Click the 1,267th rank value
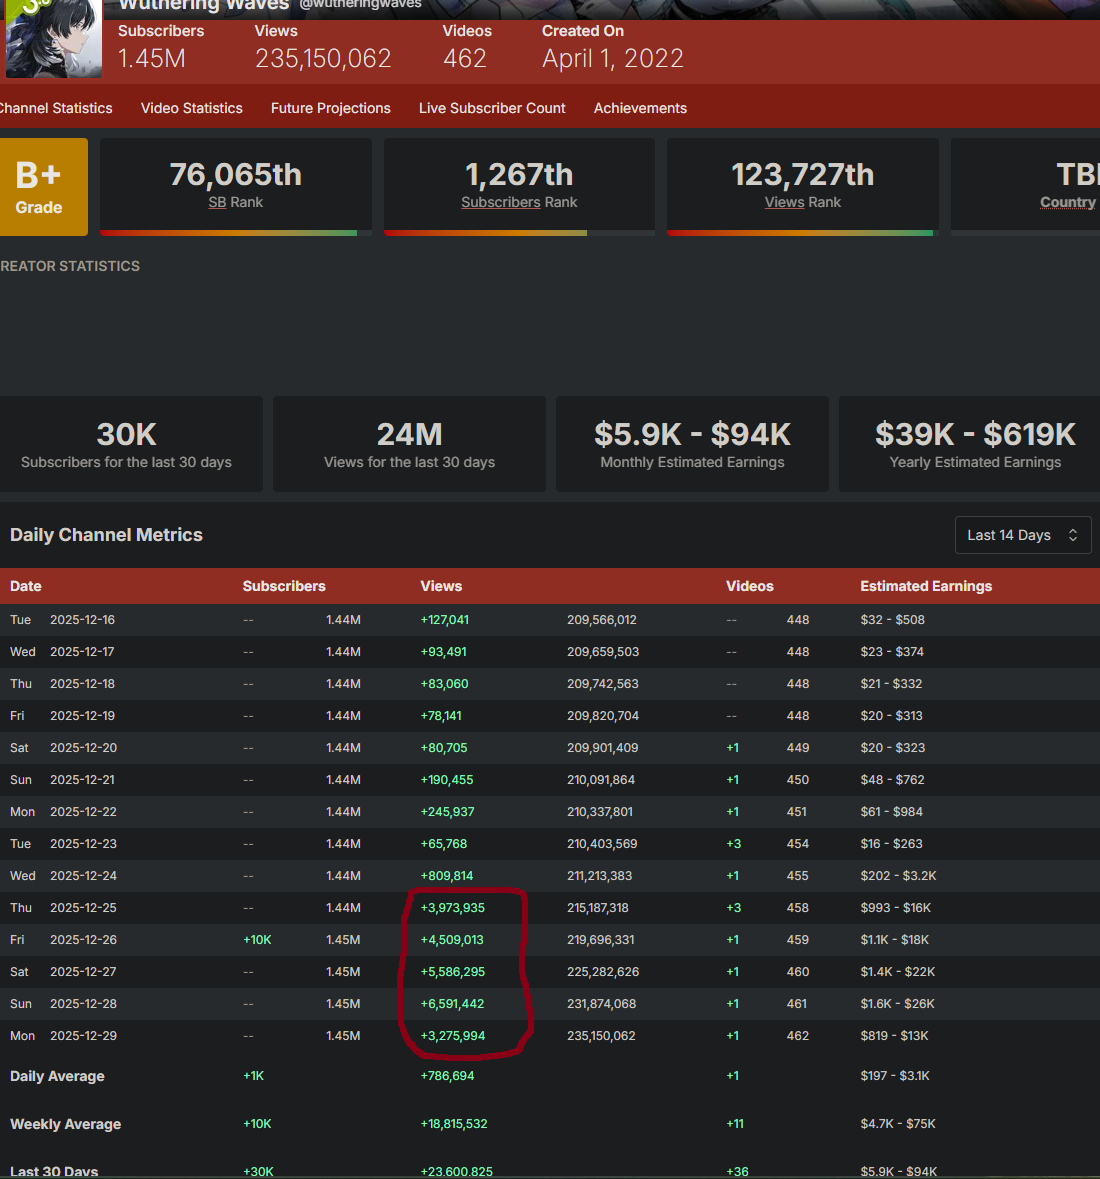The height and width of the screenshot is (1179, 1100). click(519, 174)
